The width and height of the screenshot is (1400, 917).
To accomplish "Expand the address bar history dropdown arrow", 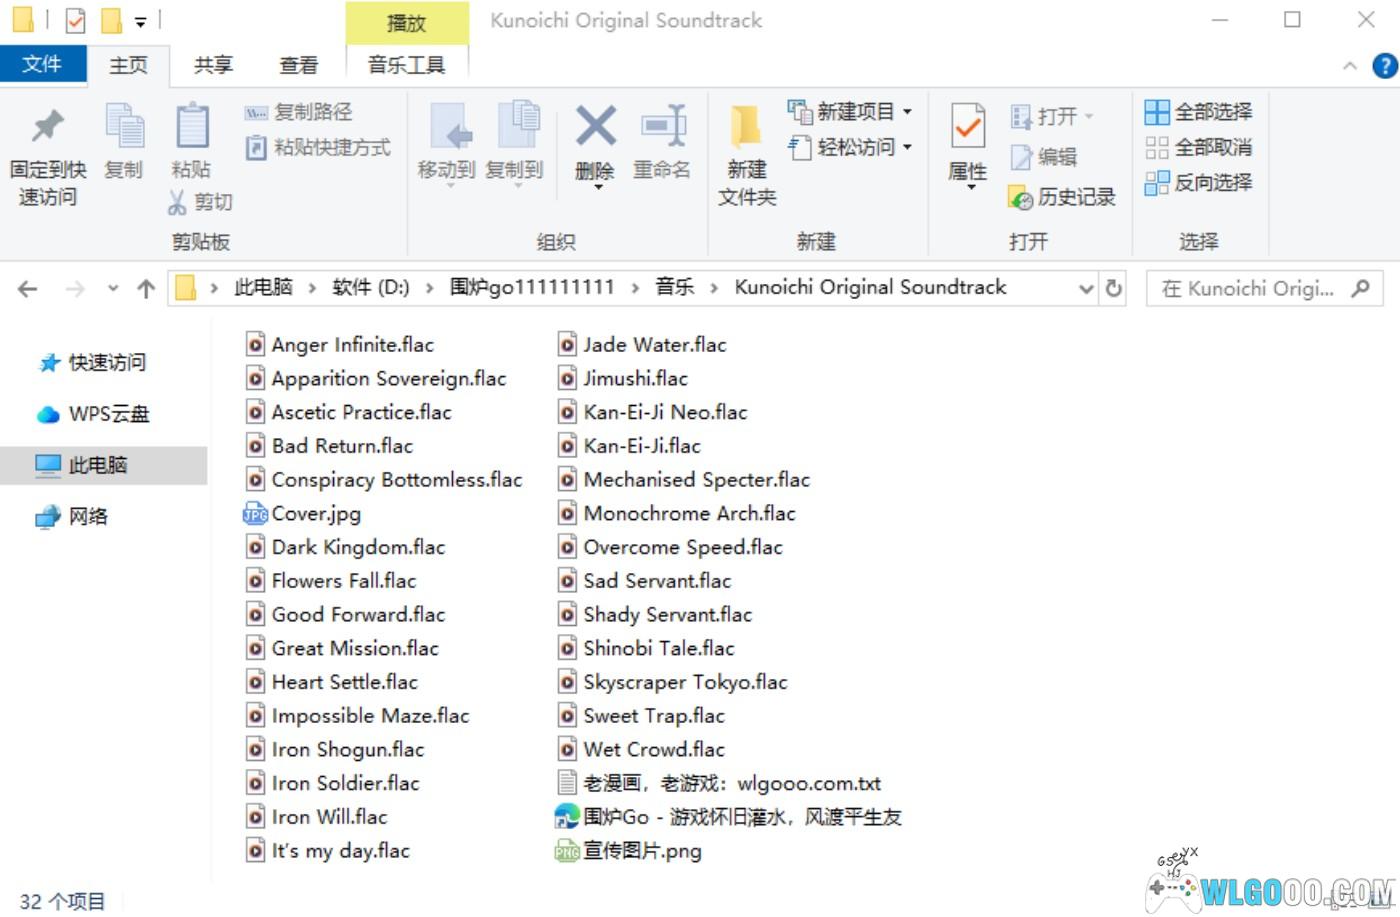I will coord(1086,289).
